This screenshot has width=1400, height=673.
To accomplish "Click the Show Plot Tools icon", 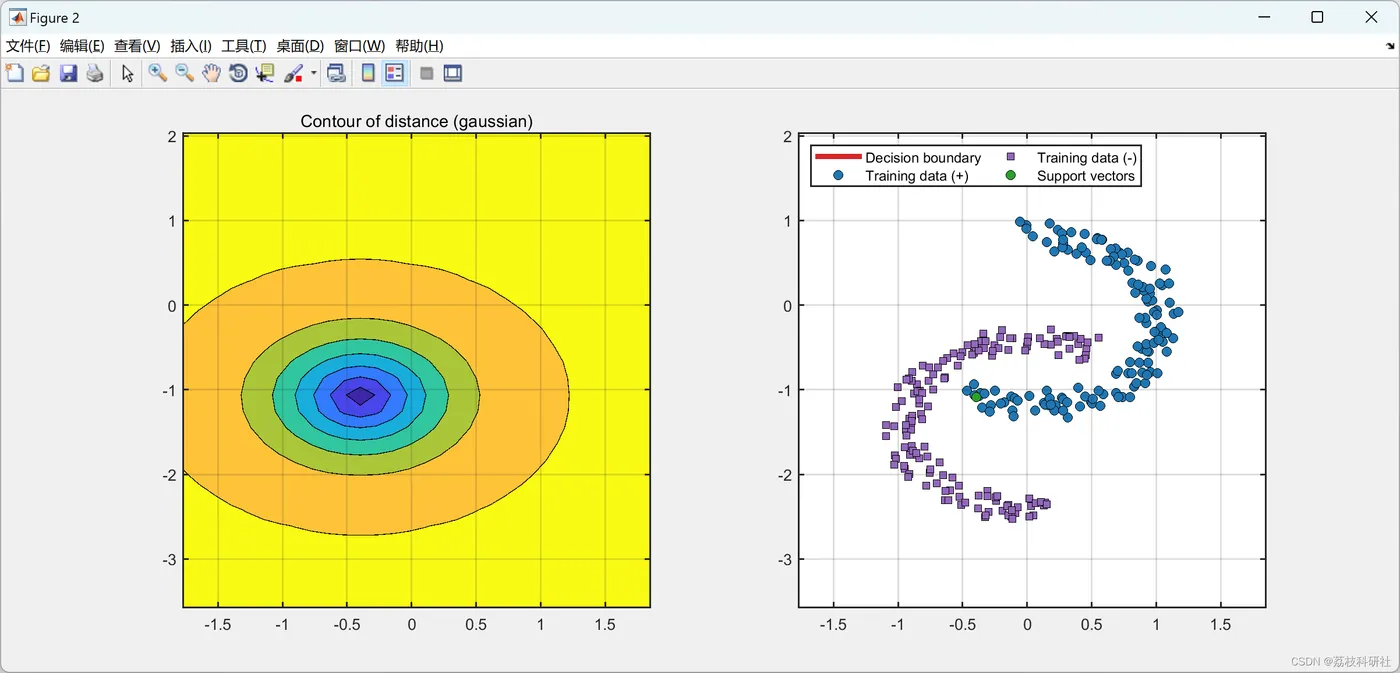I will (453, 73).
